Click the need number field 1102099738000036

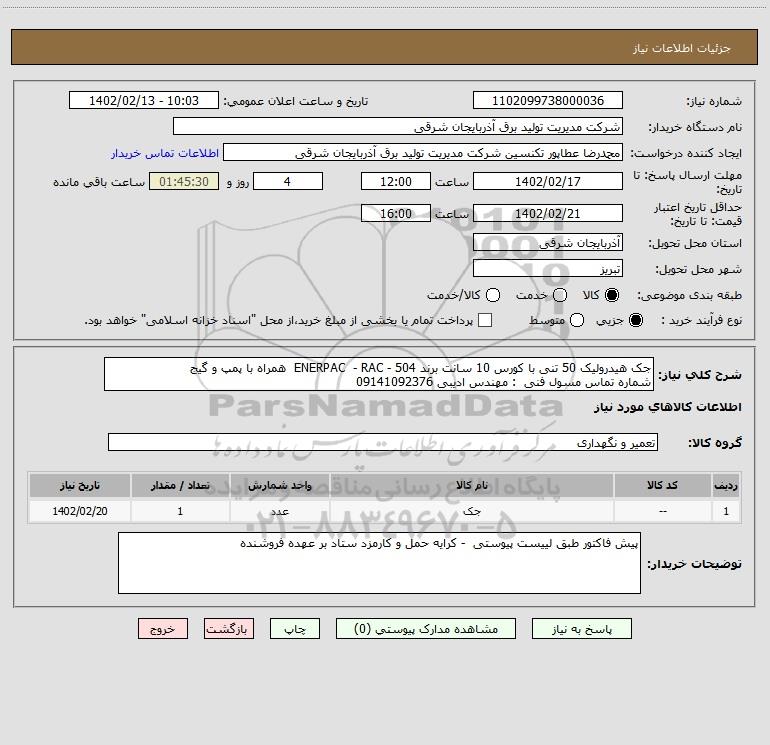click(x=548, y=101)
